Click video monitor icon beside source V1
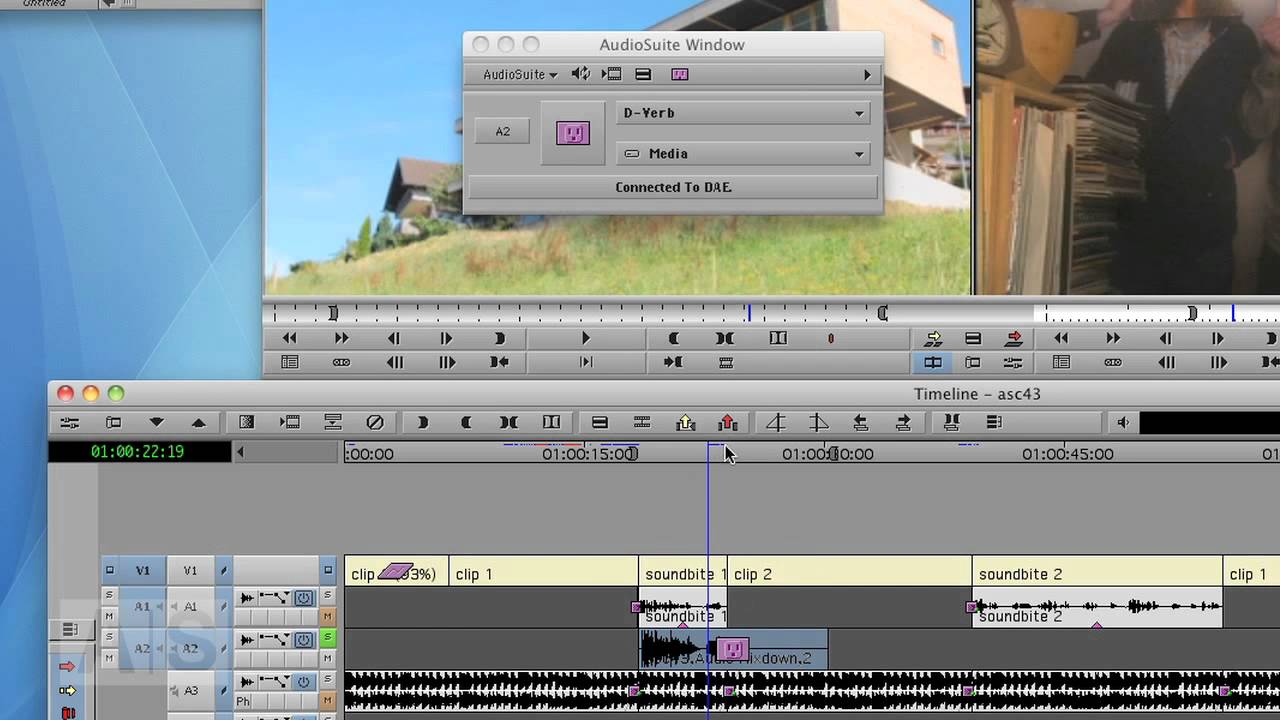Image resolution: width=1280 pixels, height=720 pixels. (110, 571)
